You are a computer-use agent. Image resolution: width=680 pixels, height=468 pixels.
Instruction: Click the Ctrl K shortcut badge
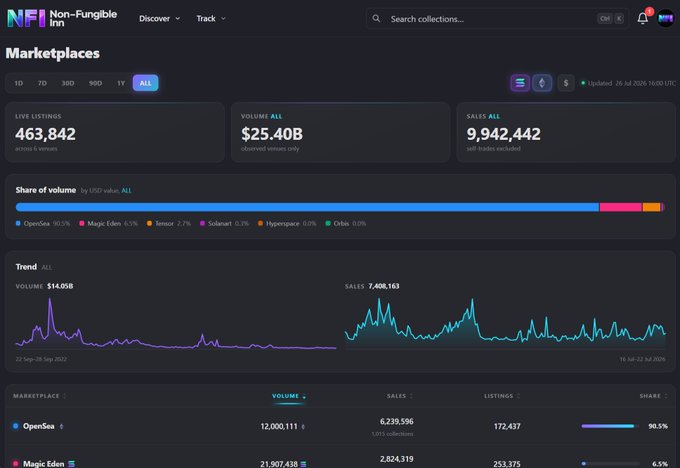point(611,19)
